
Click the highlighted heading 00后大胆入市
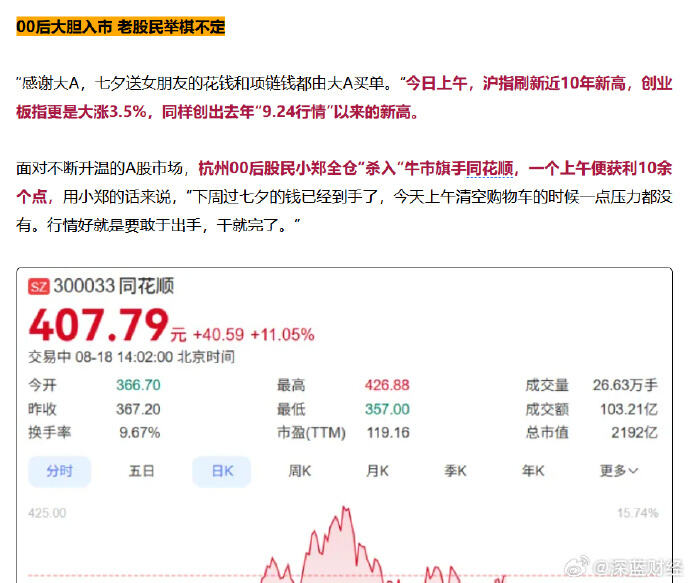coord(64,27)
